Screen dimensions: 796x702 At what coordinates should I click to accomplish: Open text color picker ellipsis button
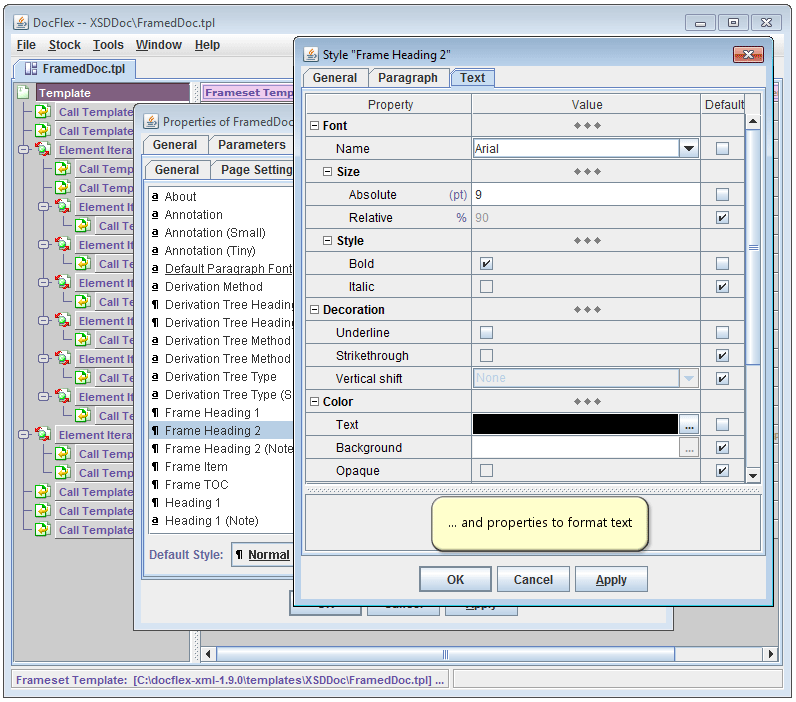coord(688,425)
